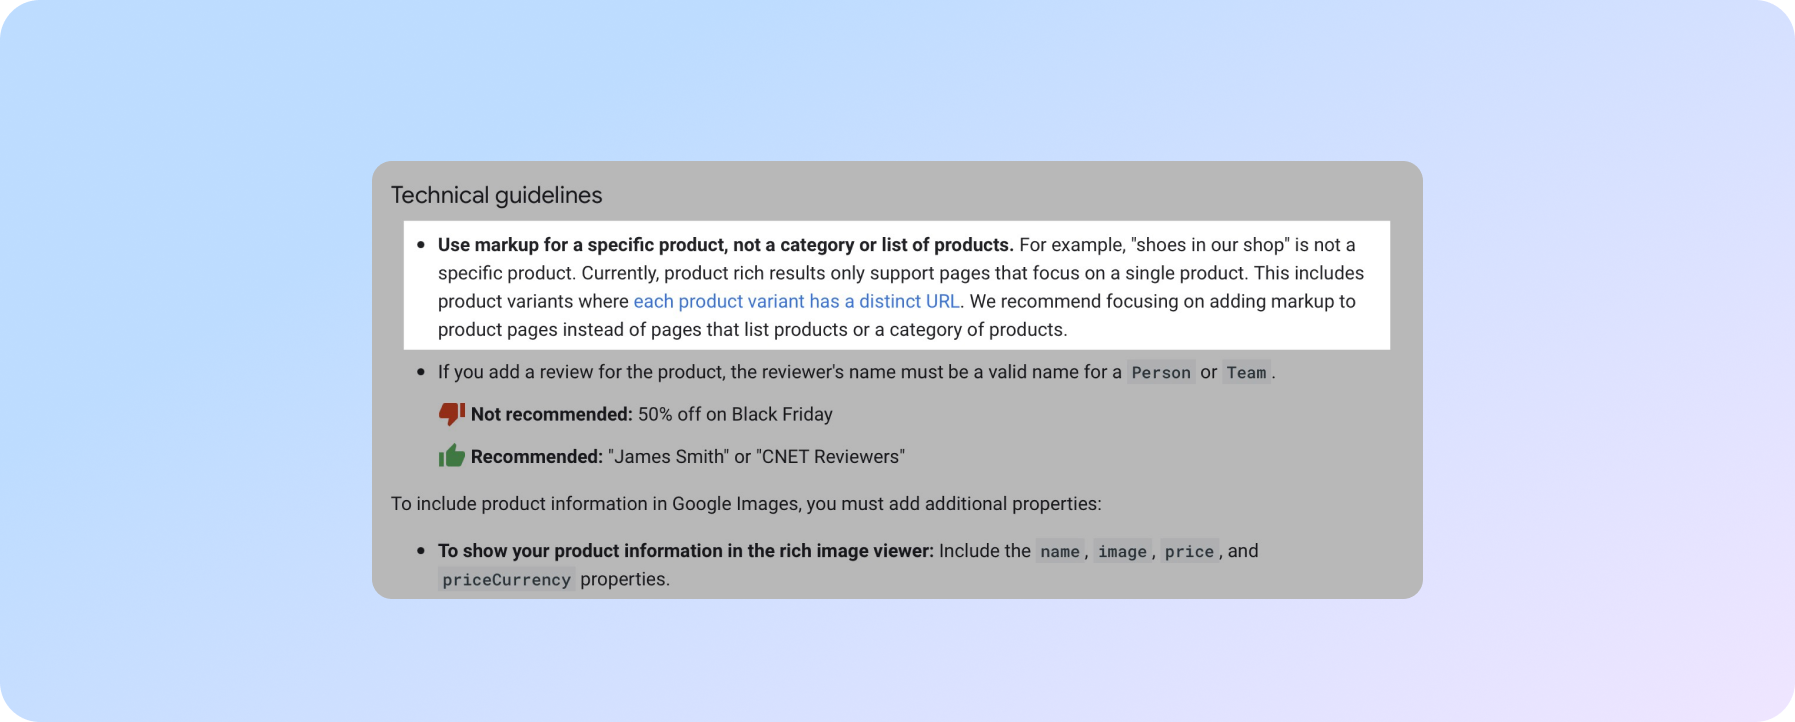Screen dimensions: 1795x722
Task: Click the Person code tag
Action: tap(1160, 373)
